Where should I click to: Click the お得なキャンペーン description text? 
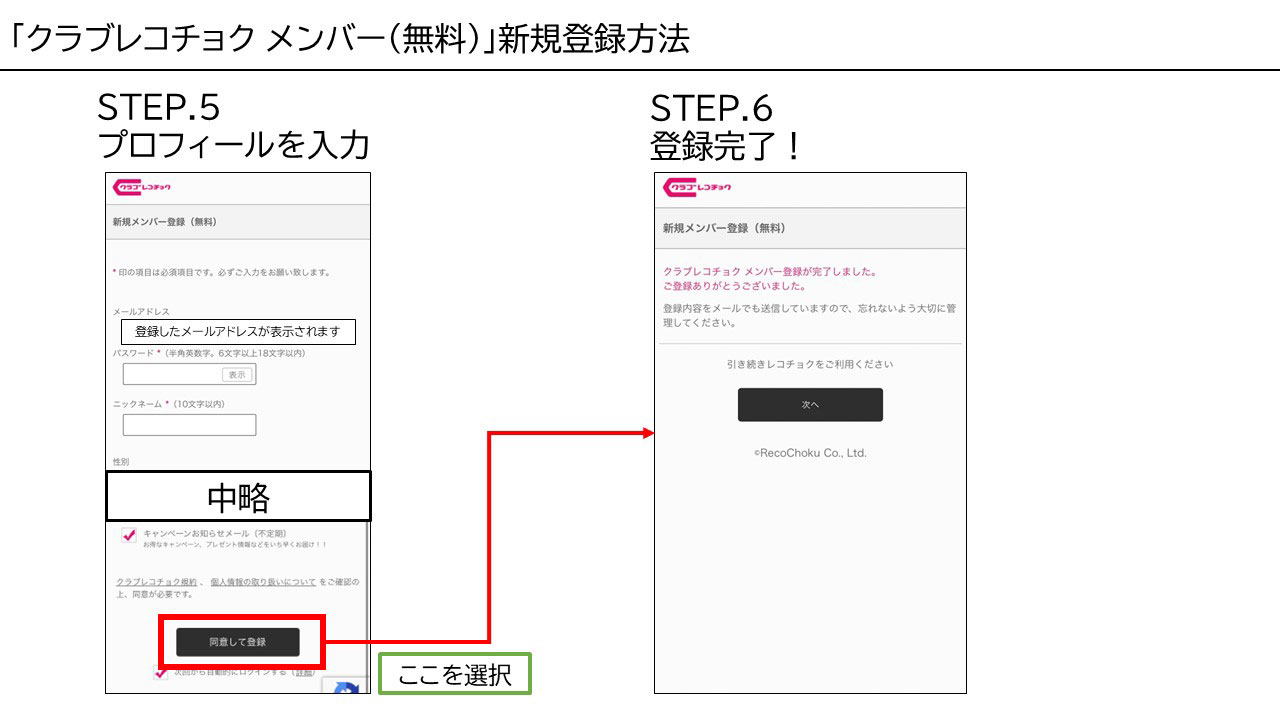[x=235, y=545]
